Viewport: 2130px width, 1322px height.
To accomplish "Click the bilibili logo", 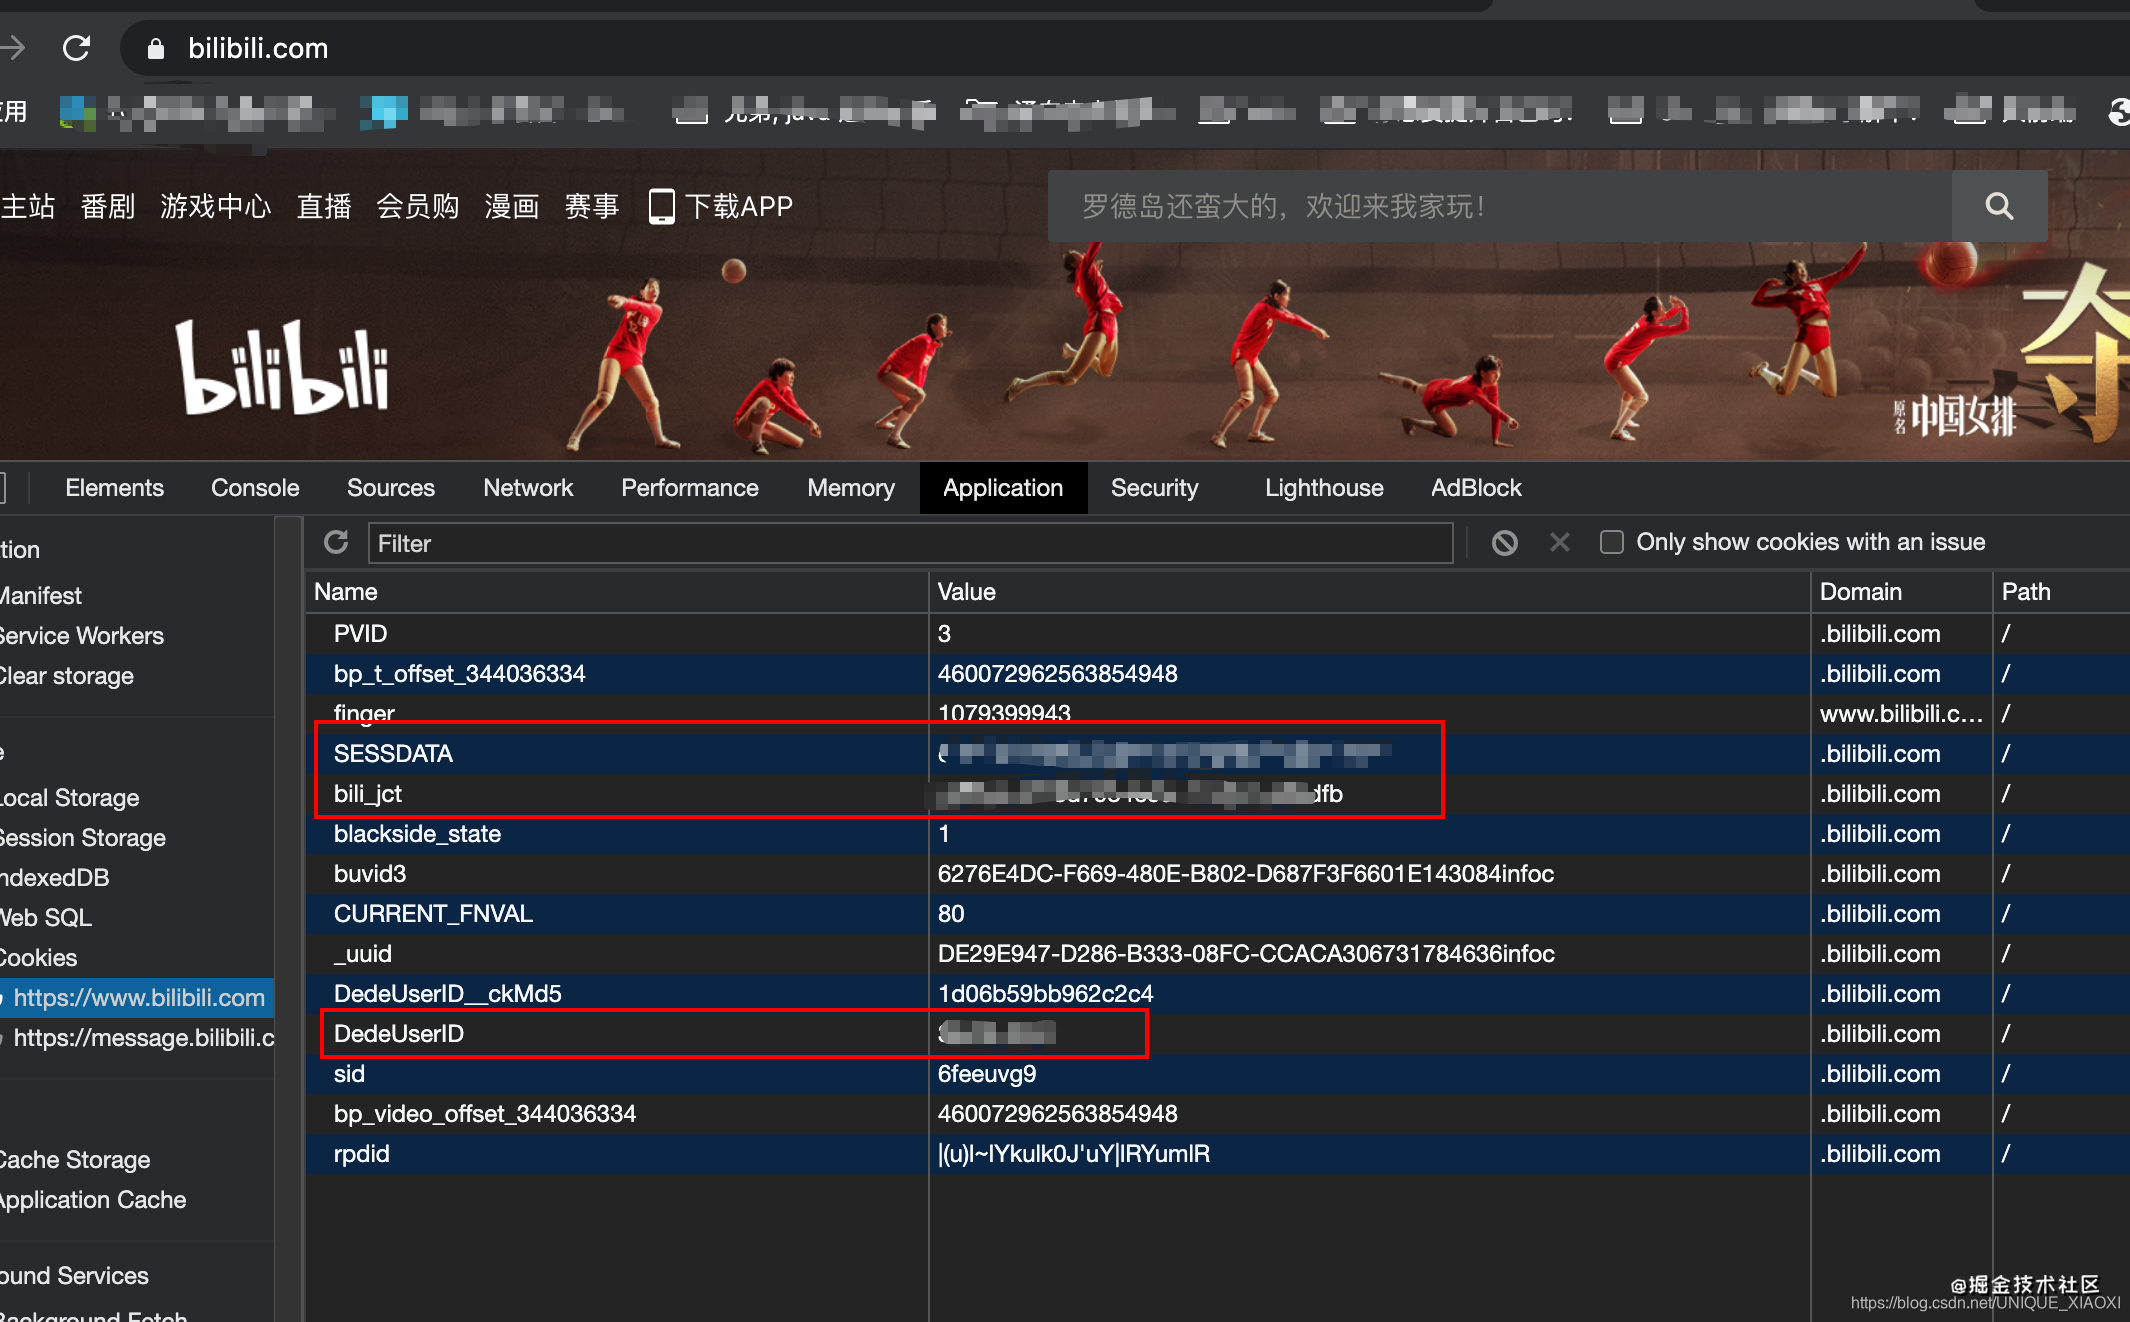I will (x=283, y=367).
